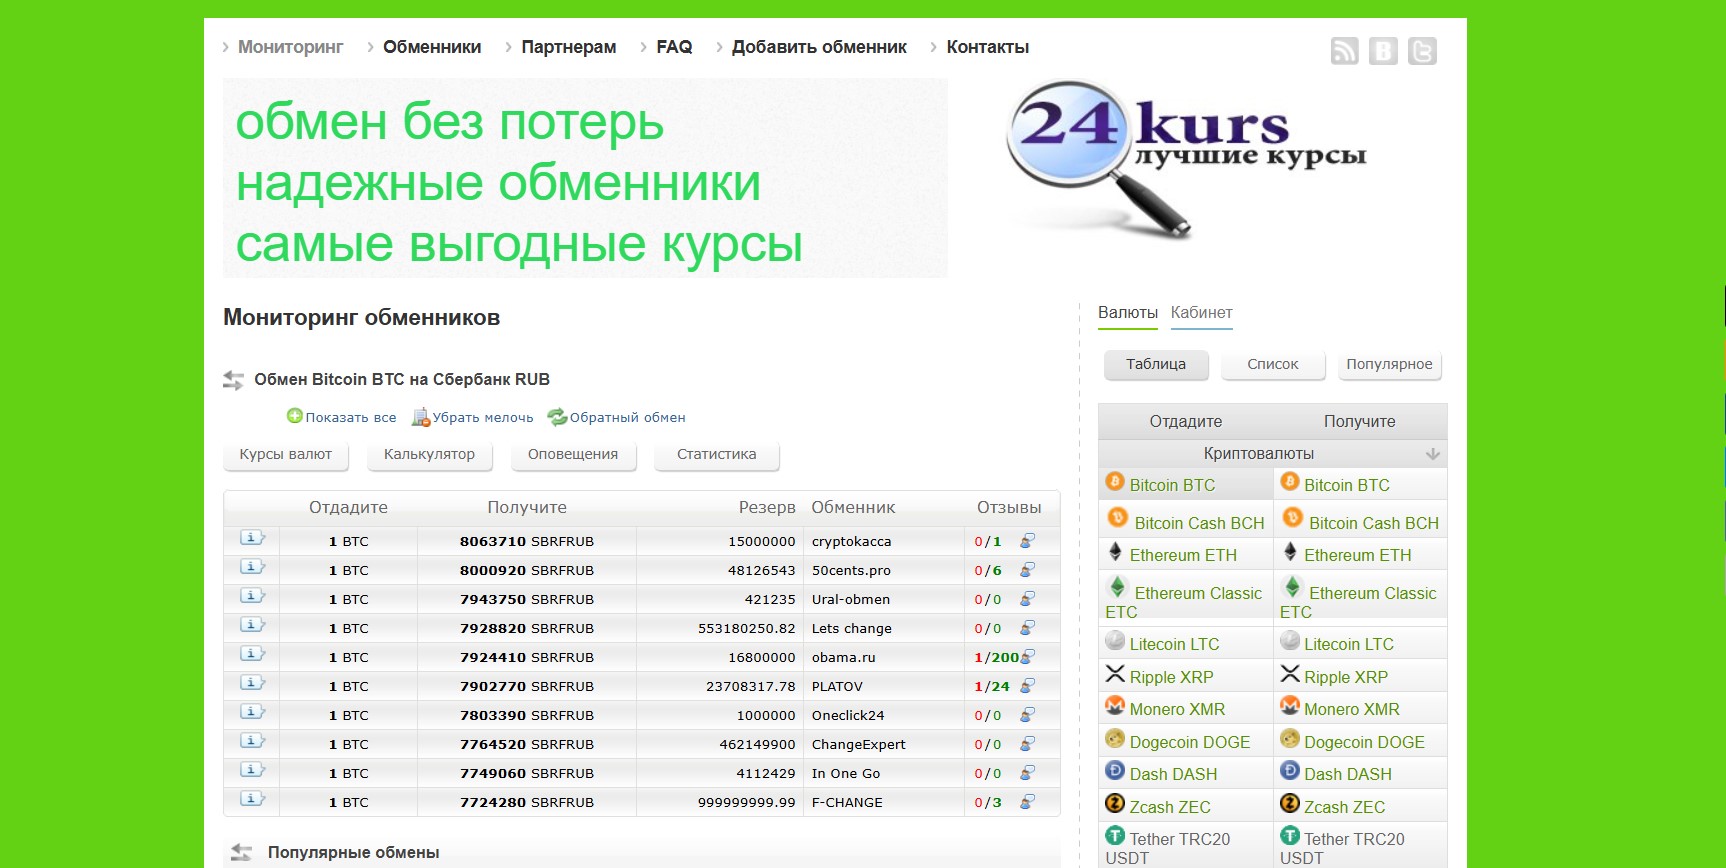The height and width of the screenshot is (868, 1726).
Task: Click review icon in ChangeExpert row
Action: 1027,743
